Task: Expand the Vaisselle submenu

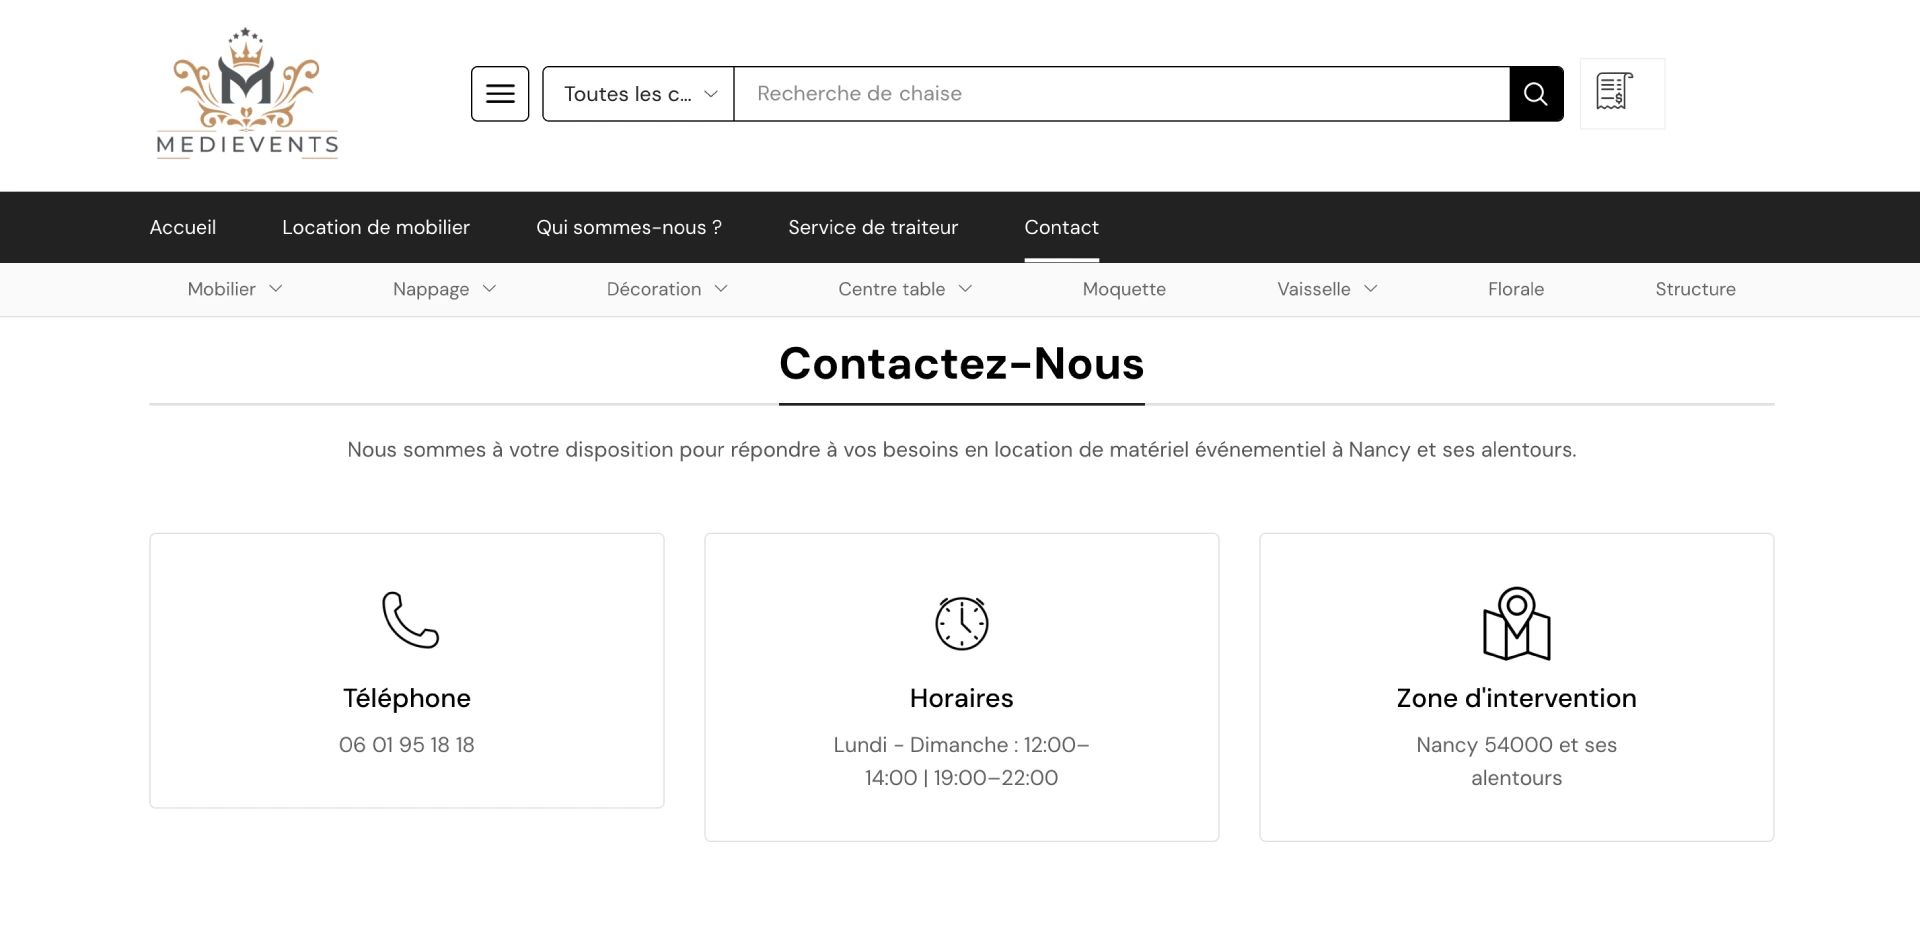Action: (1327, 289)
